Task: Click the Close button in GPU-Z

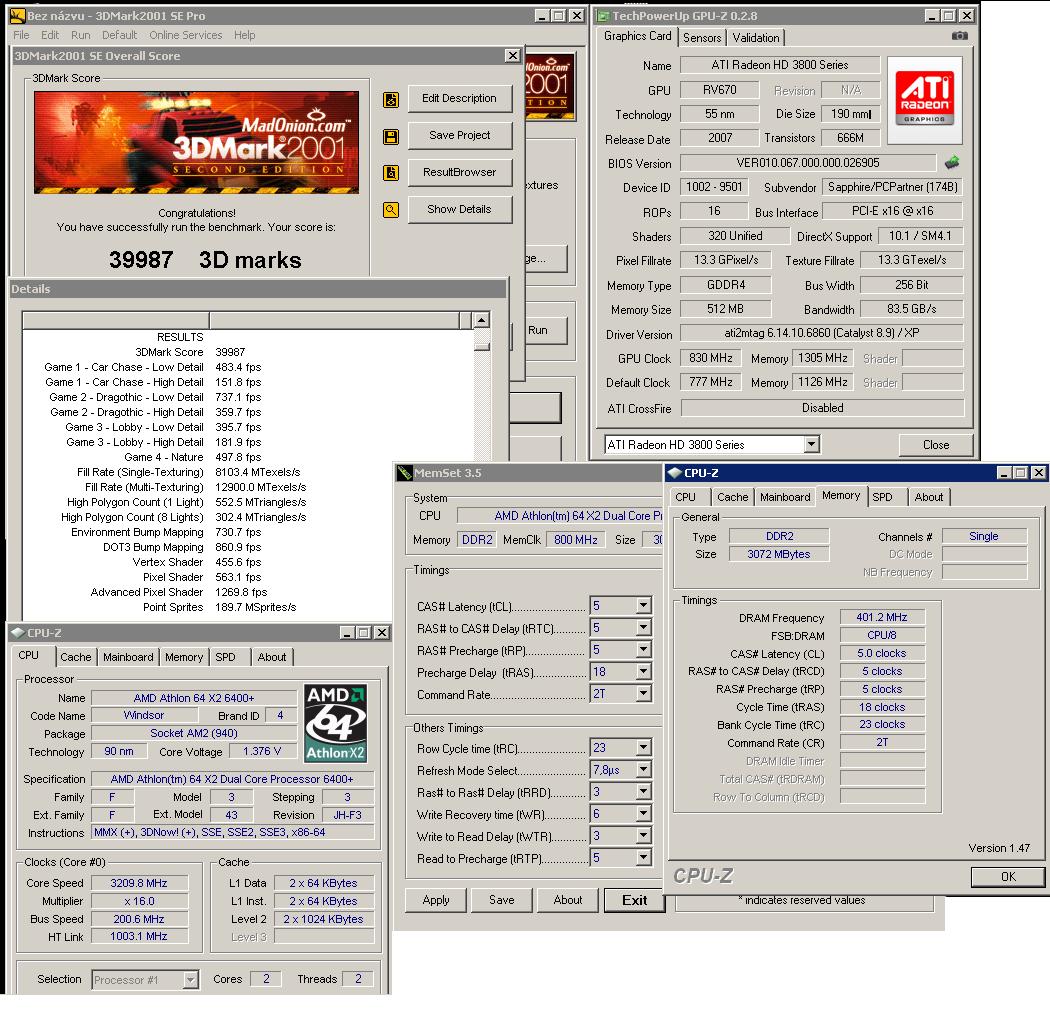Action: [935, 445]
